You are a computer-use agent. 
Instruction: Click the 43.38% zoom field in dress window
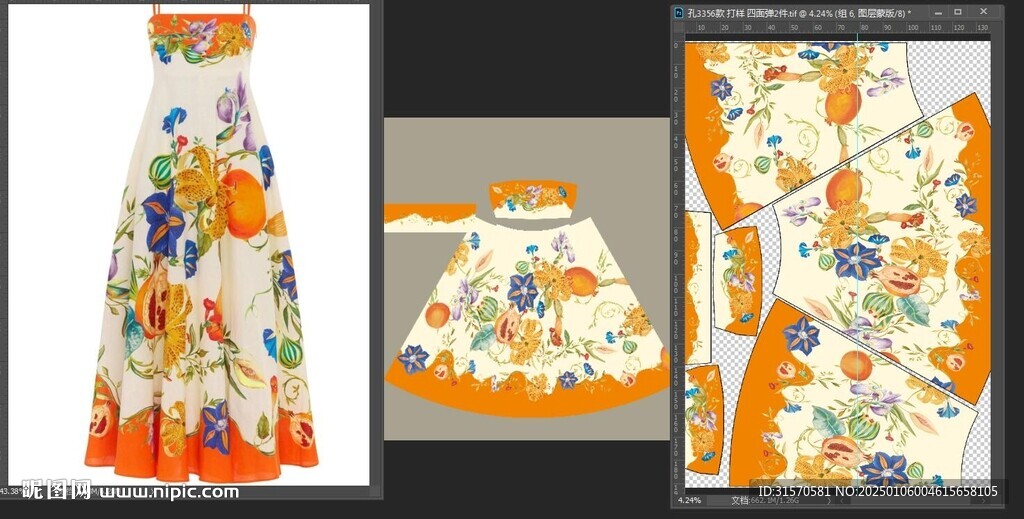coord(12,491)
